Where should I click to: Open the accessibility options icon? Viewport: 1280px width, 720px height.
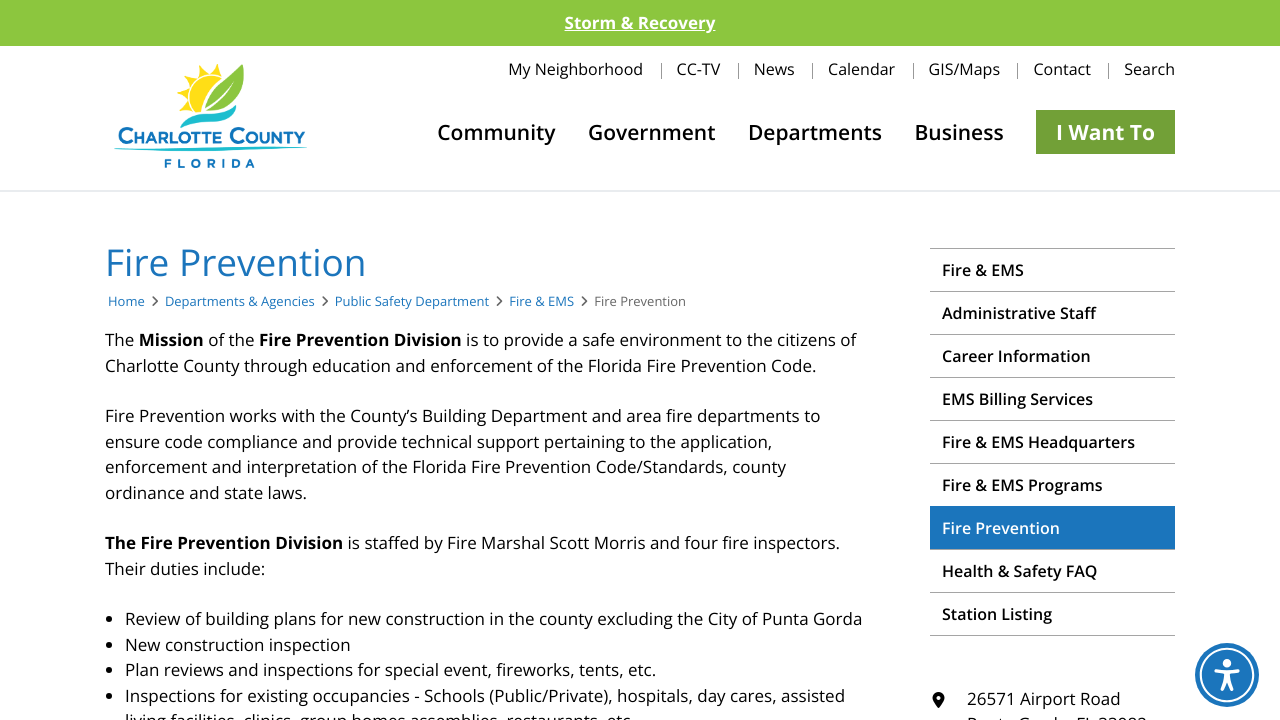click(x=1227, y=675)
